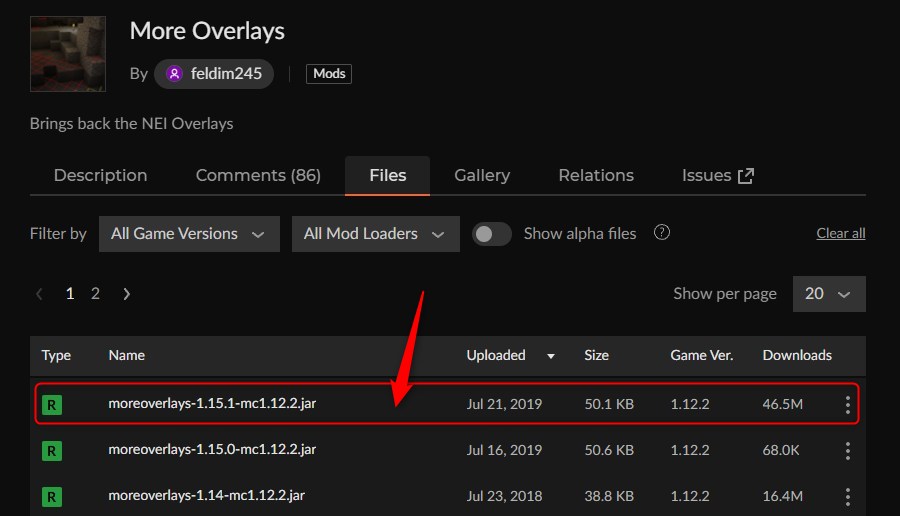
Task: Go to page 2 of files
Action: (95, 294)
